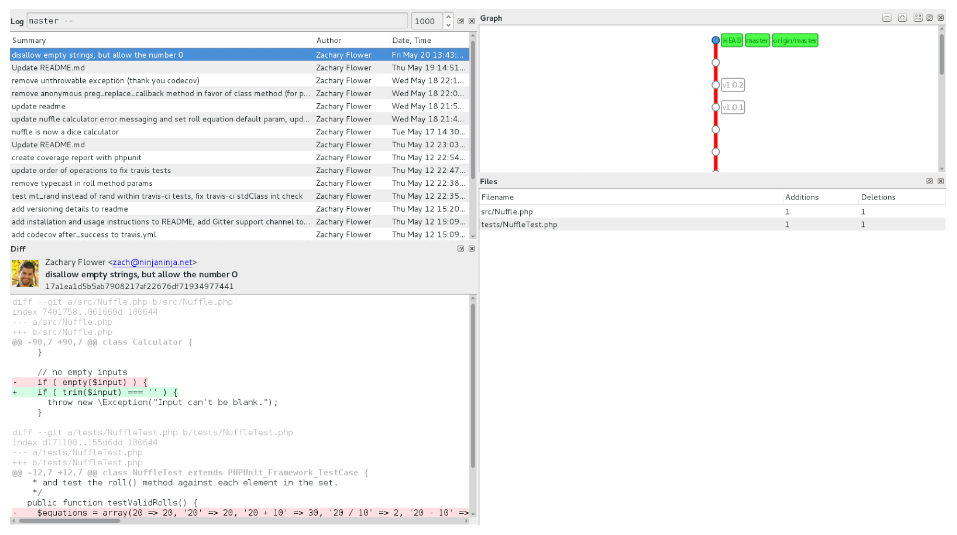Detach the Files panel with float icon
Viewport: 957px width, 535px height.
929,181
